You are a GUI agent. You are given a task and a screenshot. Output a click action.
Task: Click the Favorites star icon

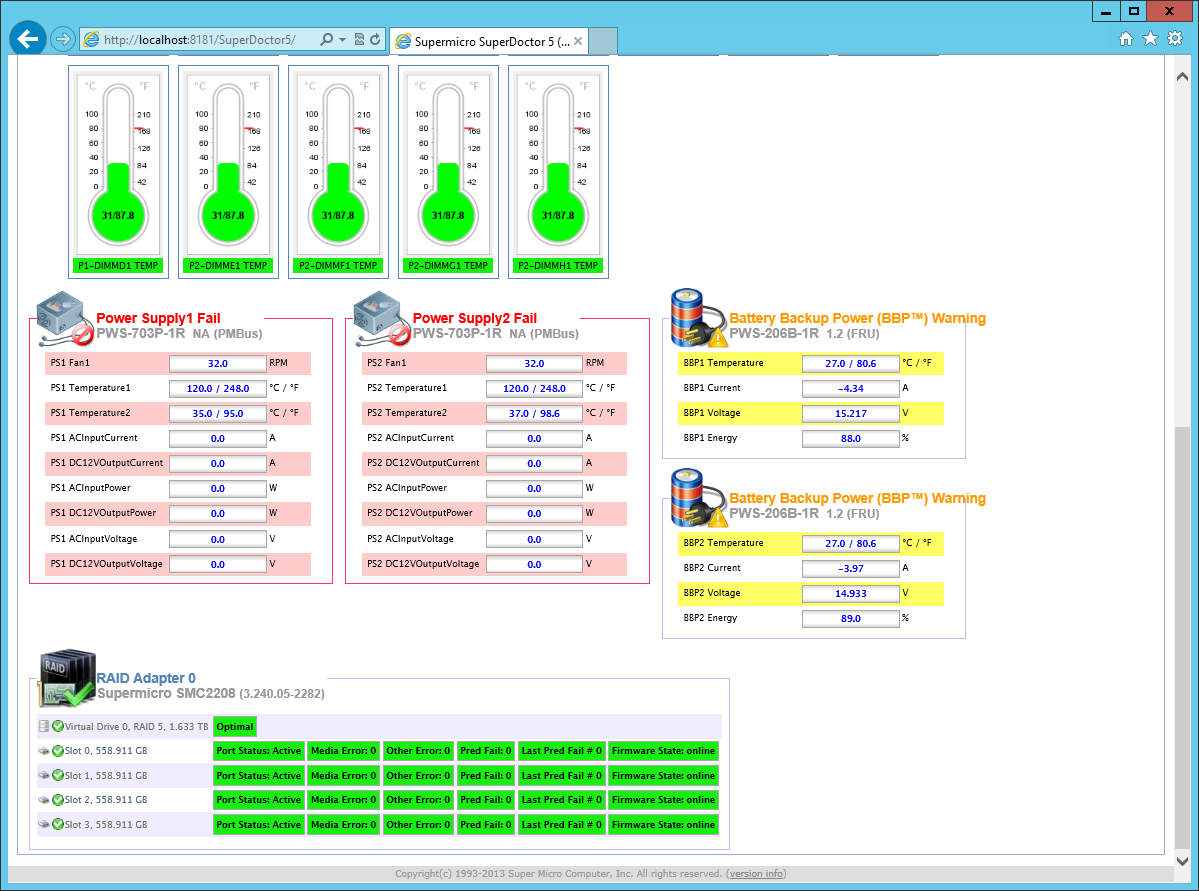1150,39
